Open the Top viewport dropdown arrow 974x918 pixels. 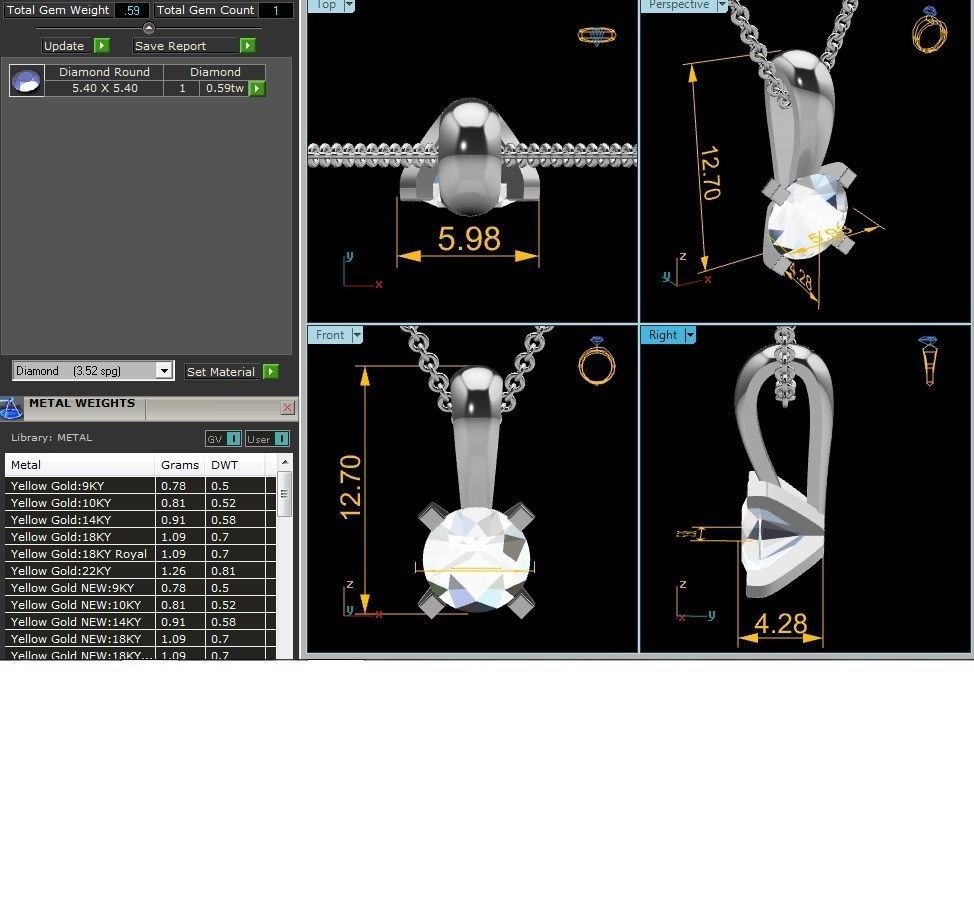pyautogui.click(x=349, y=5)
